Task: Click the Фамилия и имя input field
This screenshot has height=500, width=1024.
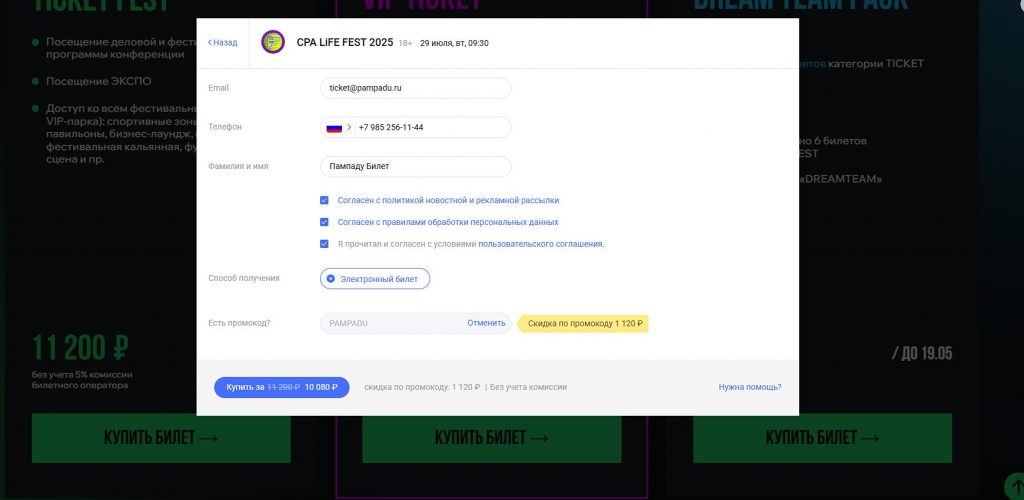Action: [415, 166]
